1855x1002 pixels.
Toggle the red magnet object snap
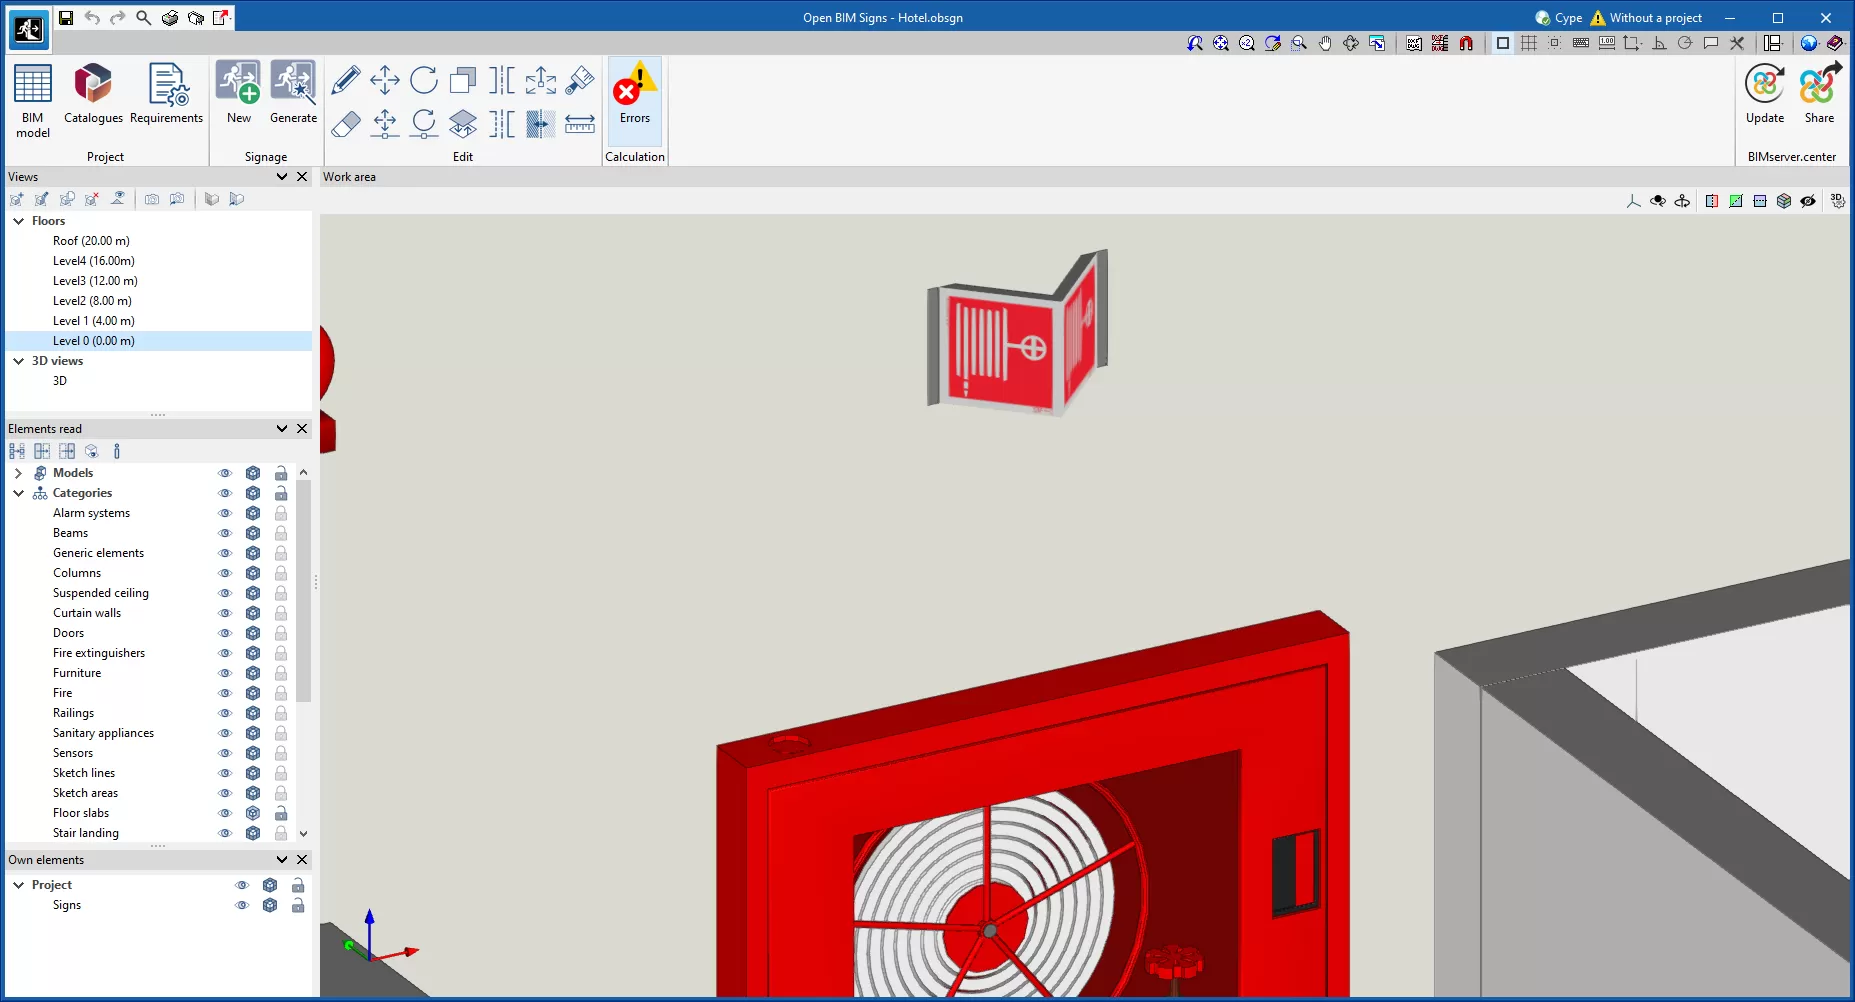click(1466, 43)
